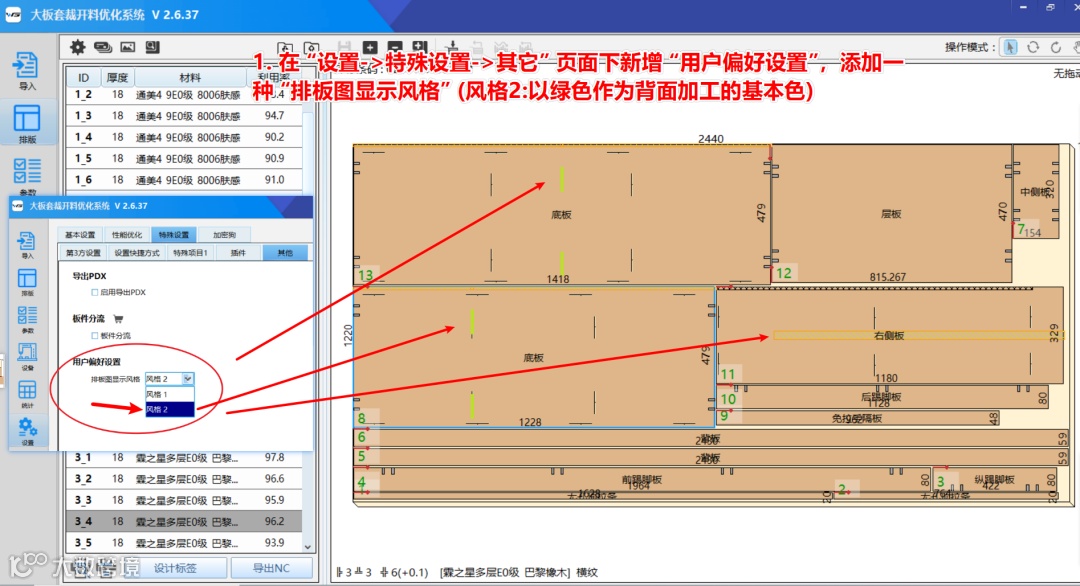Click panel number 8 底板 in layout

coord(534,358)
